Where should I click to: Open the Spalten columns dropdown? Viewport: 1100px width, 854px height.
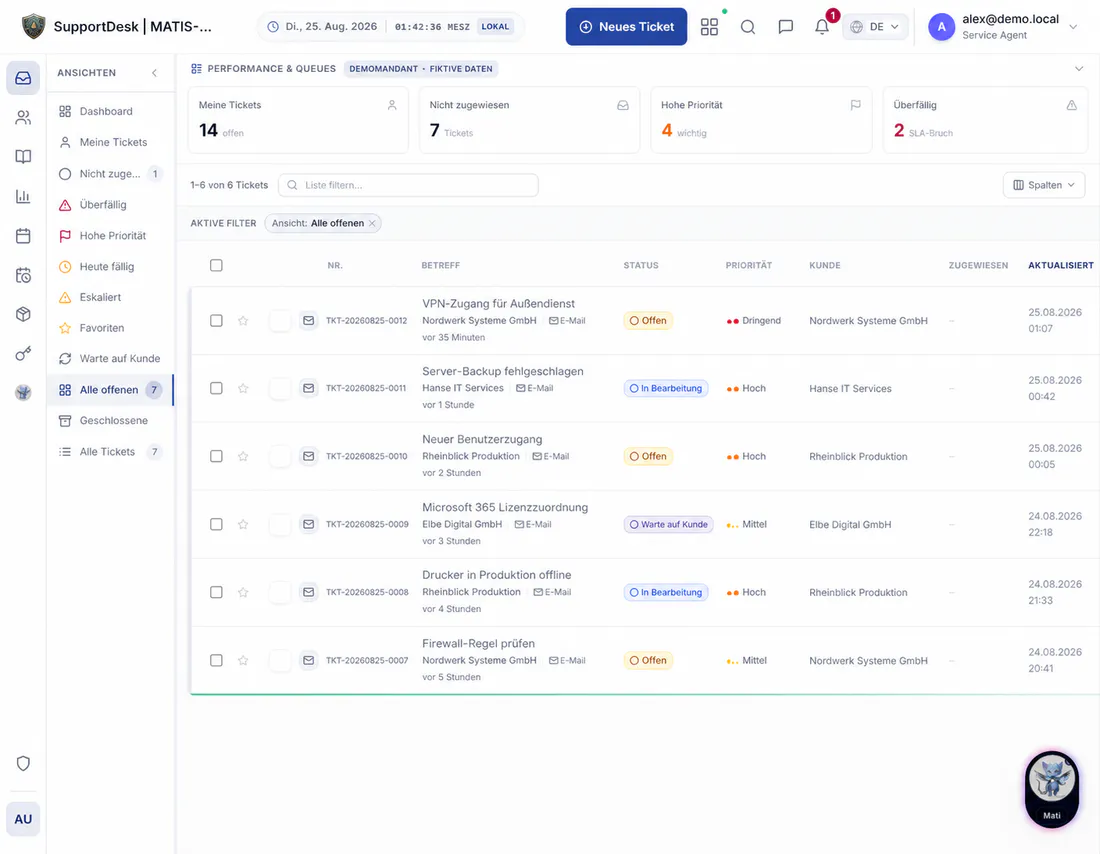(1044, 185)
